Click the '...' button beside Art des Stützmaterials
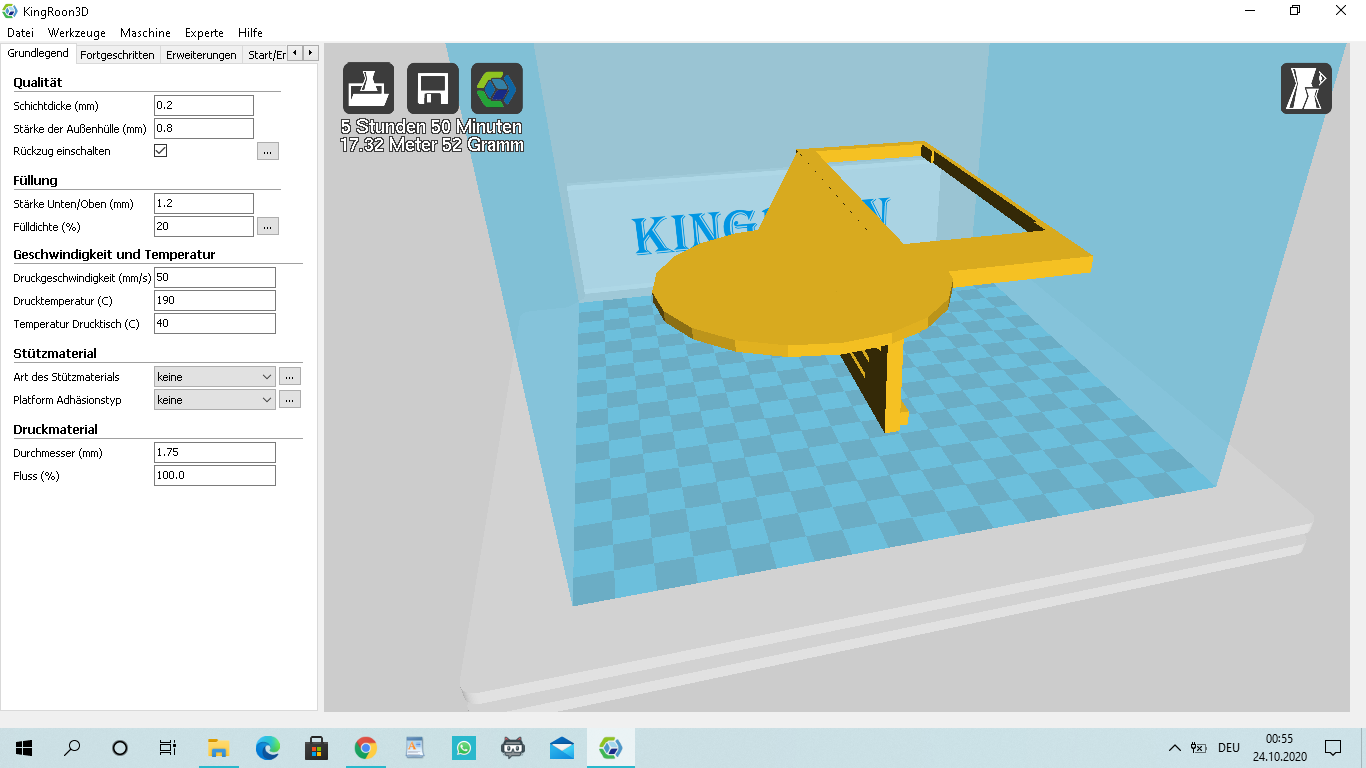 [290, 377]
